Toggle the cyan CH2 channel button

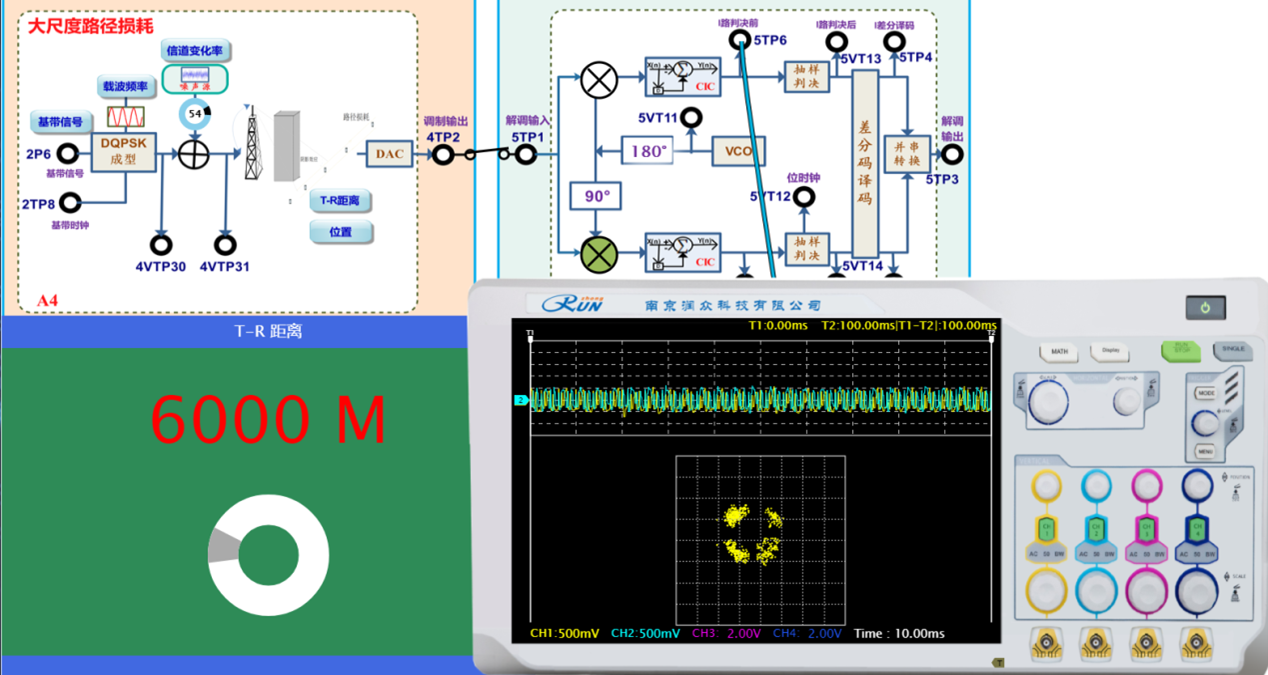point(1096,527)
